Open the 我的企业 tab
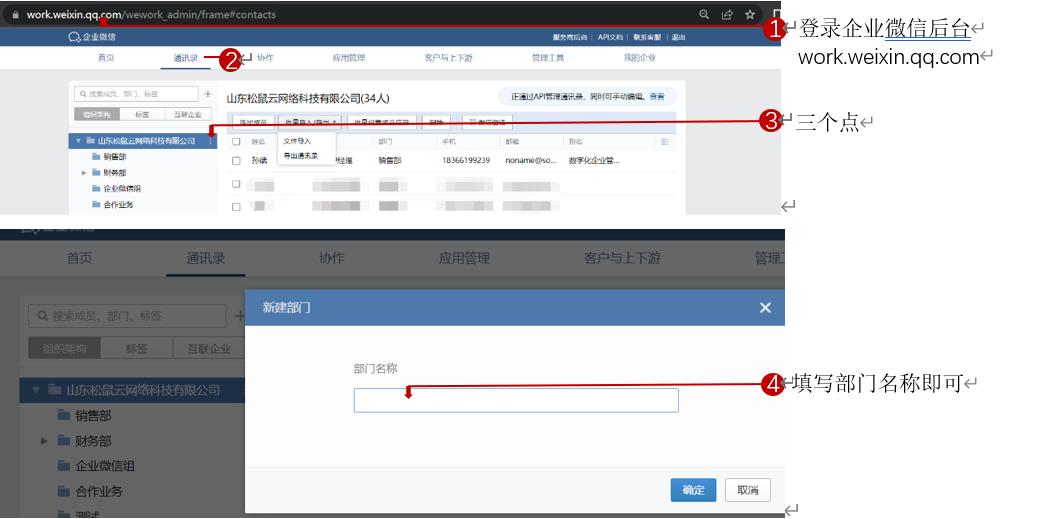The height and width of the screenshot is (519, 1042). [639, 58]
